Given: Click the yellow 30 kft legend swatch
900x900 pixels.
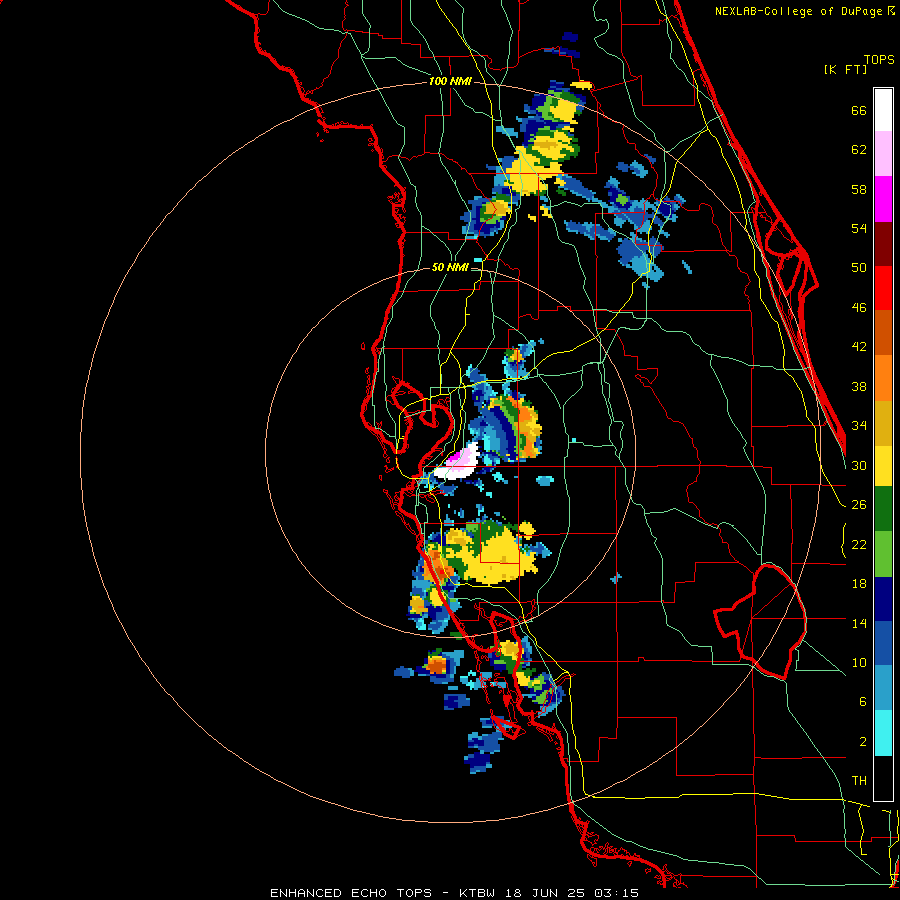Looking at the screenshot, I should click(883, 465).
